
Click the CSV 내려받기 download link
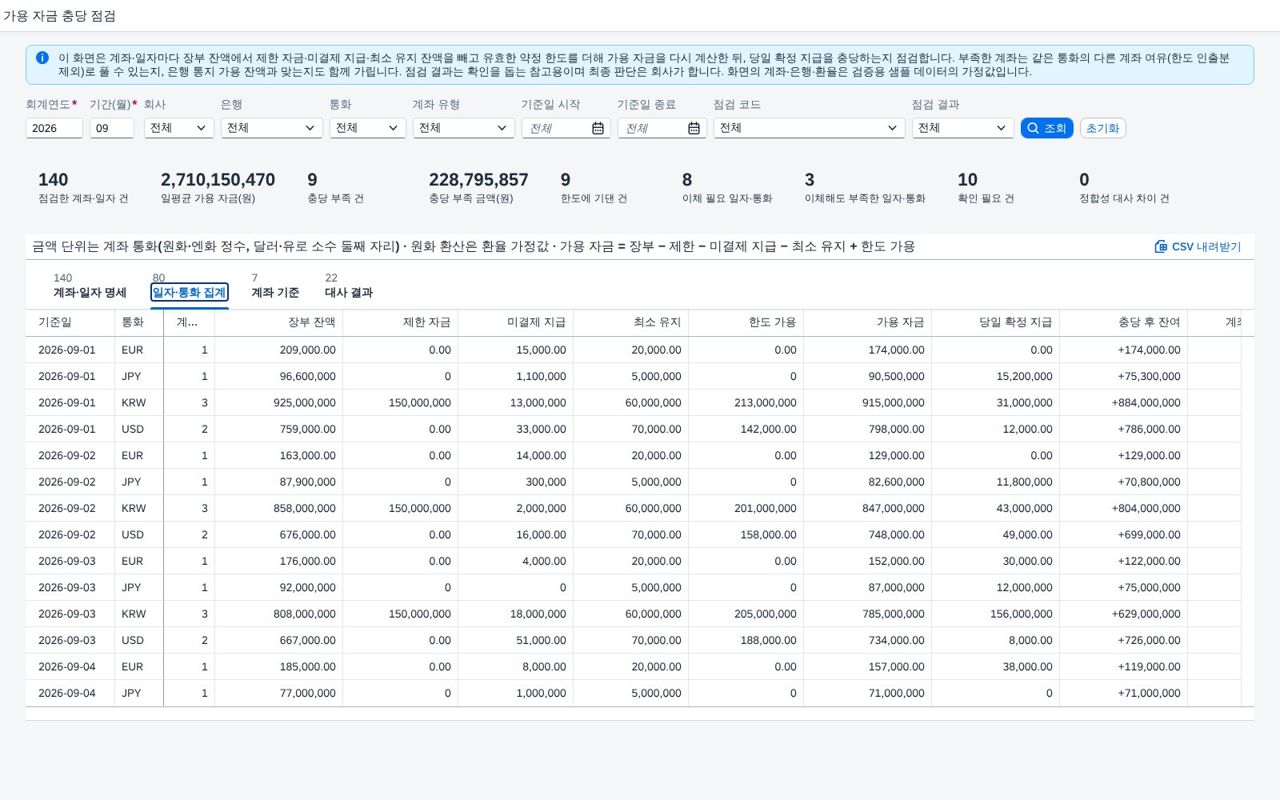tap(1197, 246)
